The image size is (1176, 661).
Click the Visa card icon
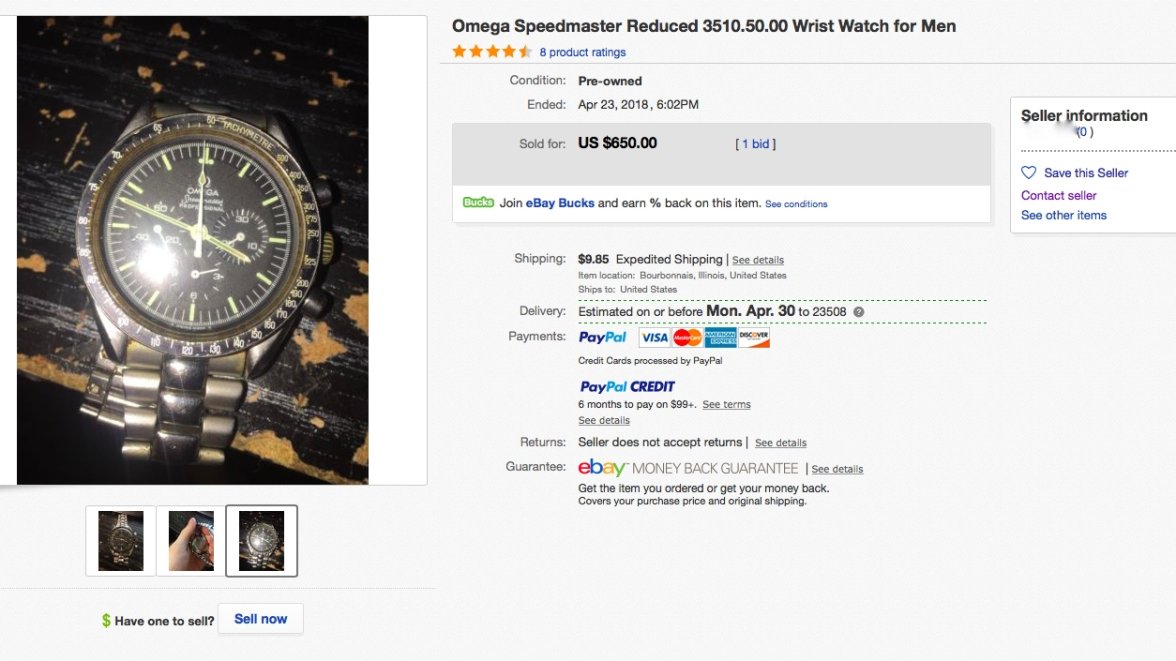pyautogui.click(x=654, y=338)
